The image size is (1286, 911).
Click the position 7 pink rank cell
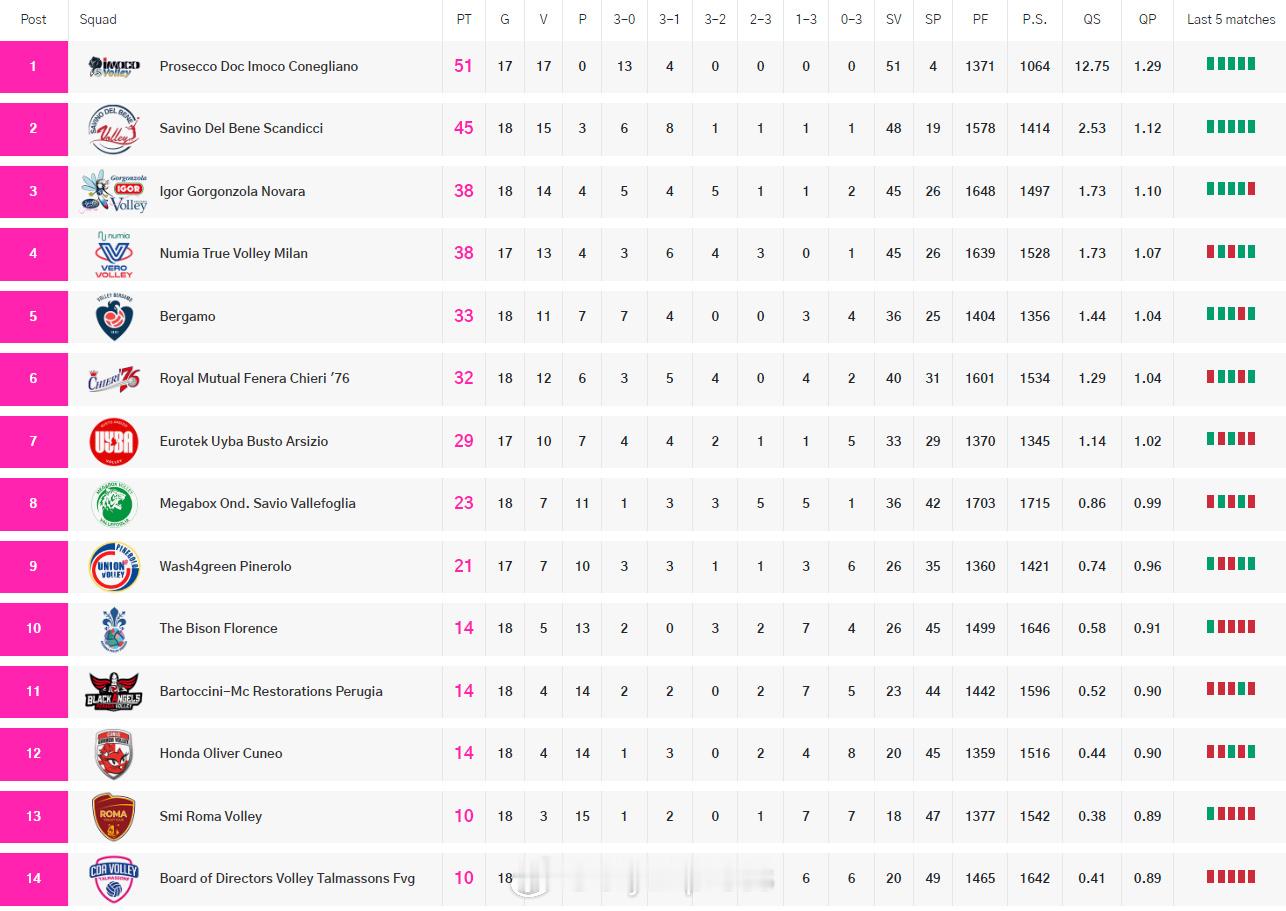[x=33, y=442]
